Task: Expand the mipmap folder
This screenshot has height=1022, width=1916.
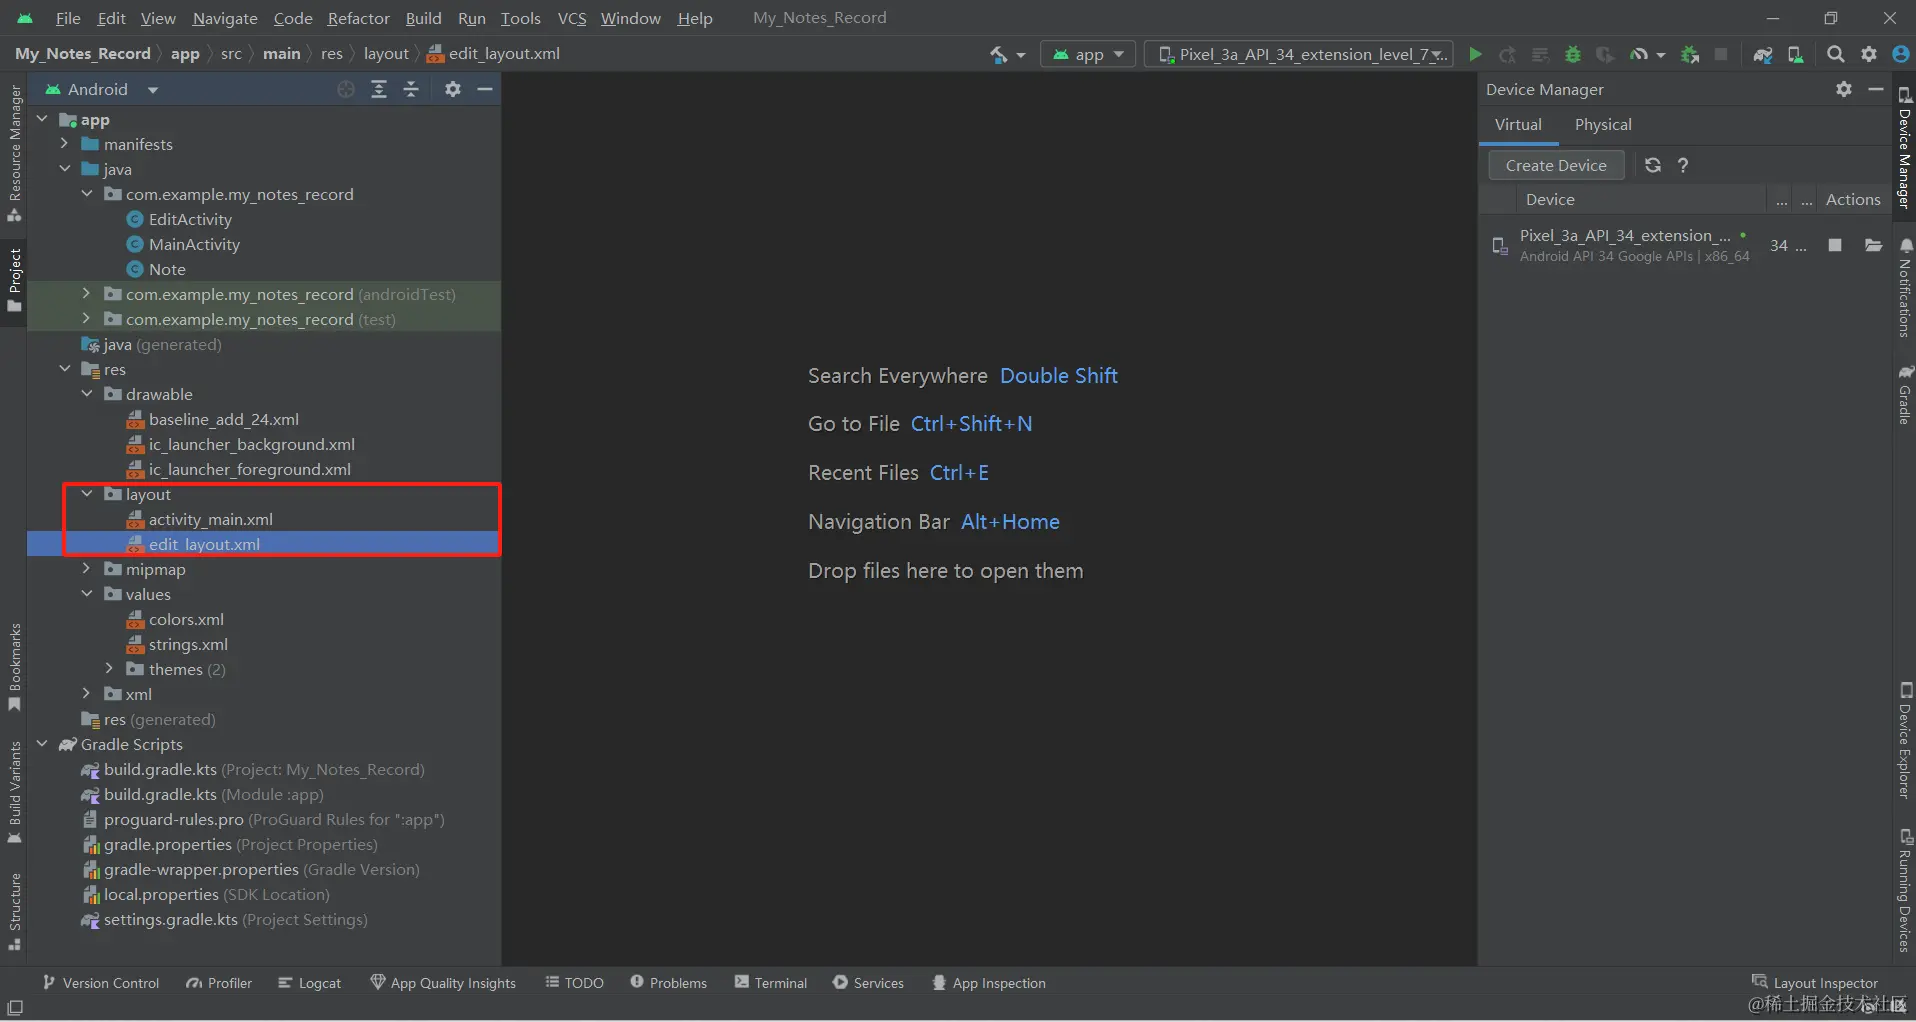Action: (x=87, y=569)
